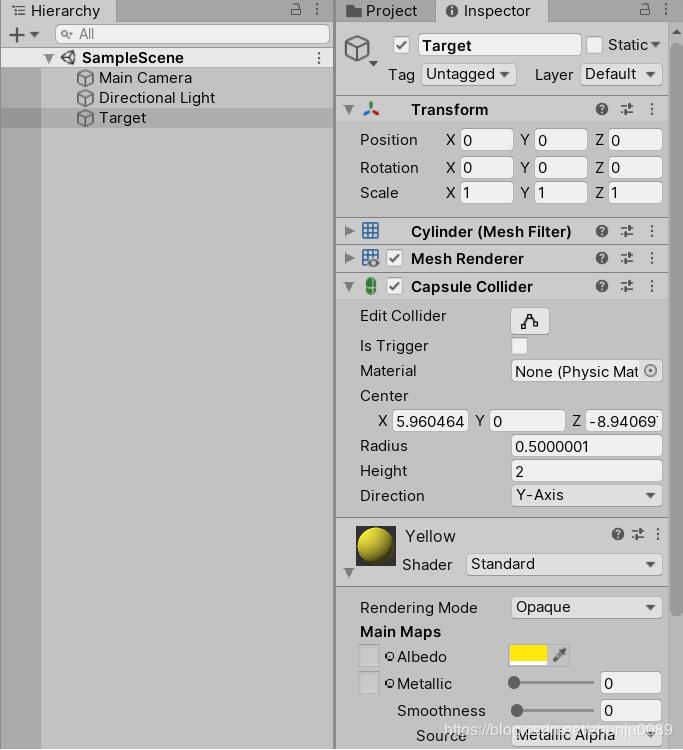The height and width of the screenshot is (750, 683).
Task: Disable the Mesh Renderer component checkbox
Action: click(394, 259)
